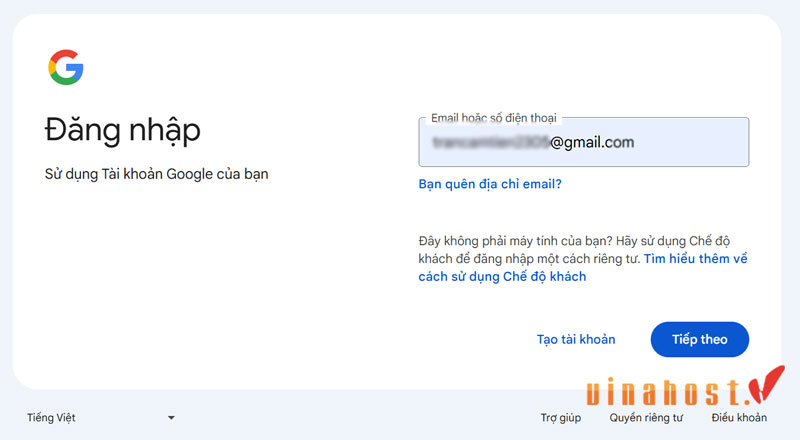Click the blue 'Tiếp theo' button
This screenshot has width=800, height=440.
coord(699,339)
